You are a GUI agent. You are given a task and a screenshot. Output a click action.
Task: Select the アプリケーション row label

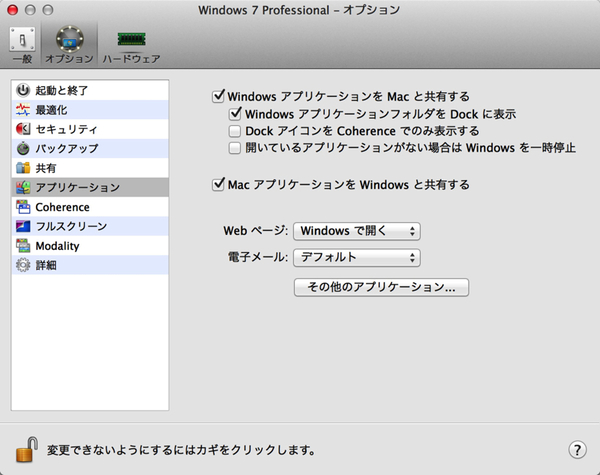point(78,187)
